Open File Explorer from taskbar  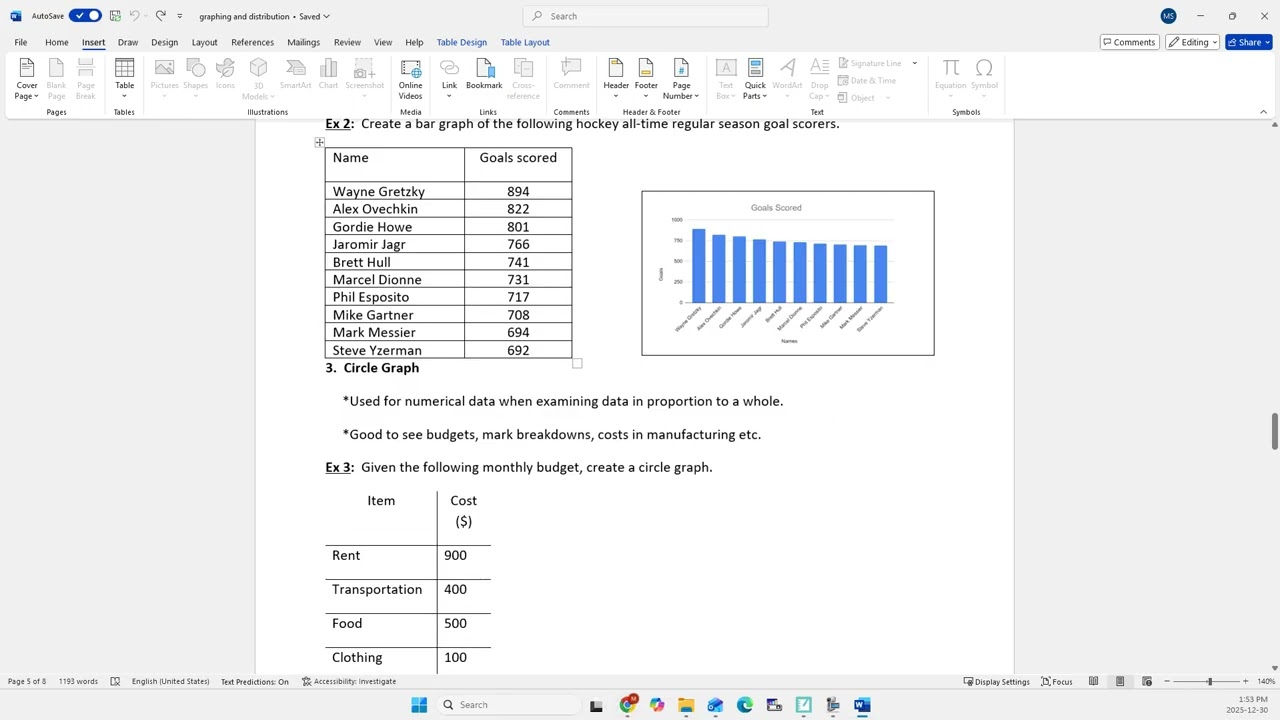tap(686, 705)
